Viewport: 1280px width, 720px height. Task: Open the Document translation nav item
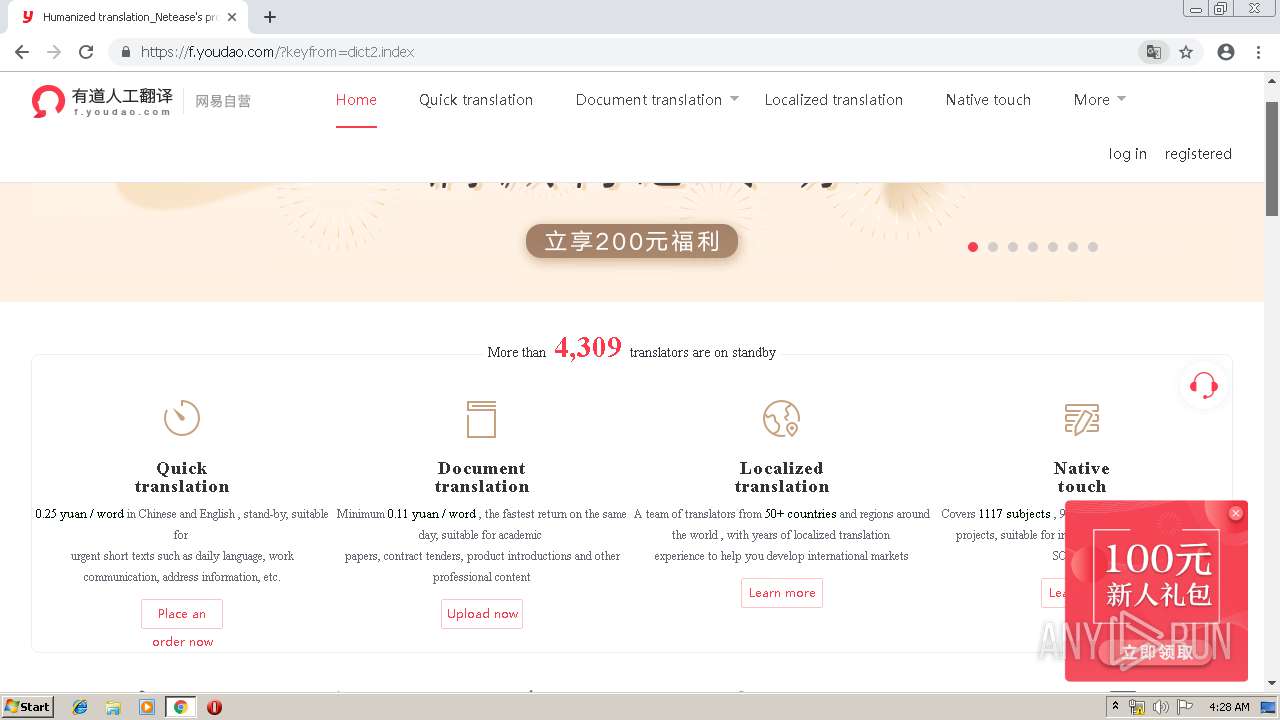tap(649, 100)
